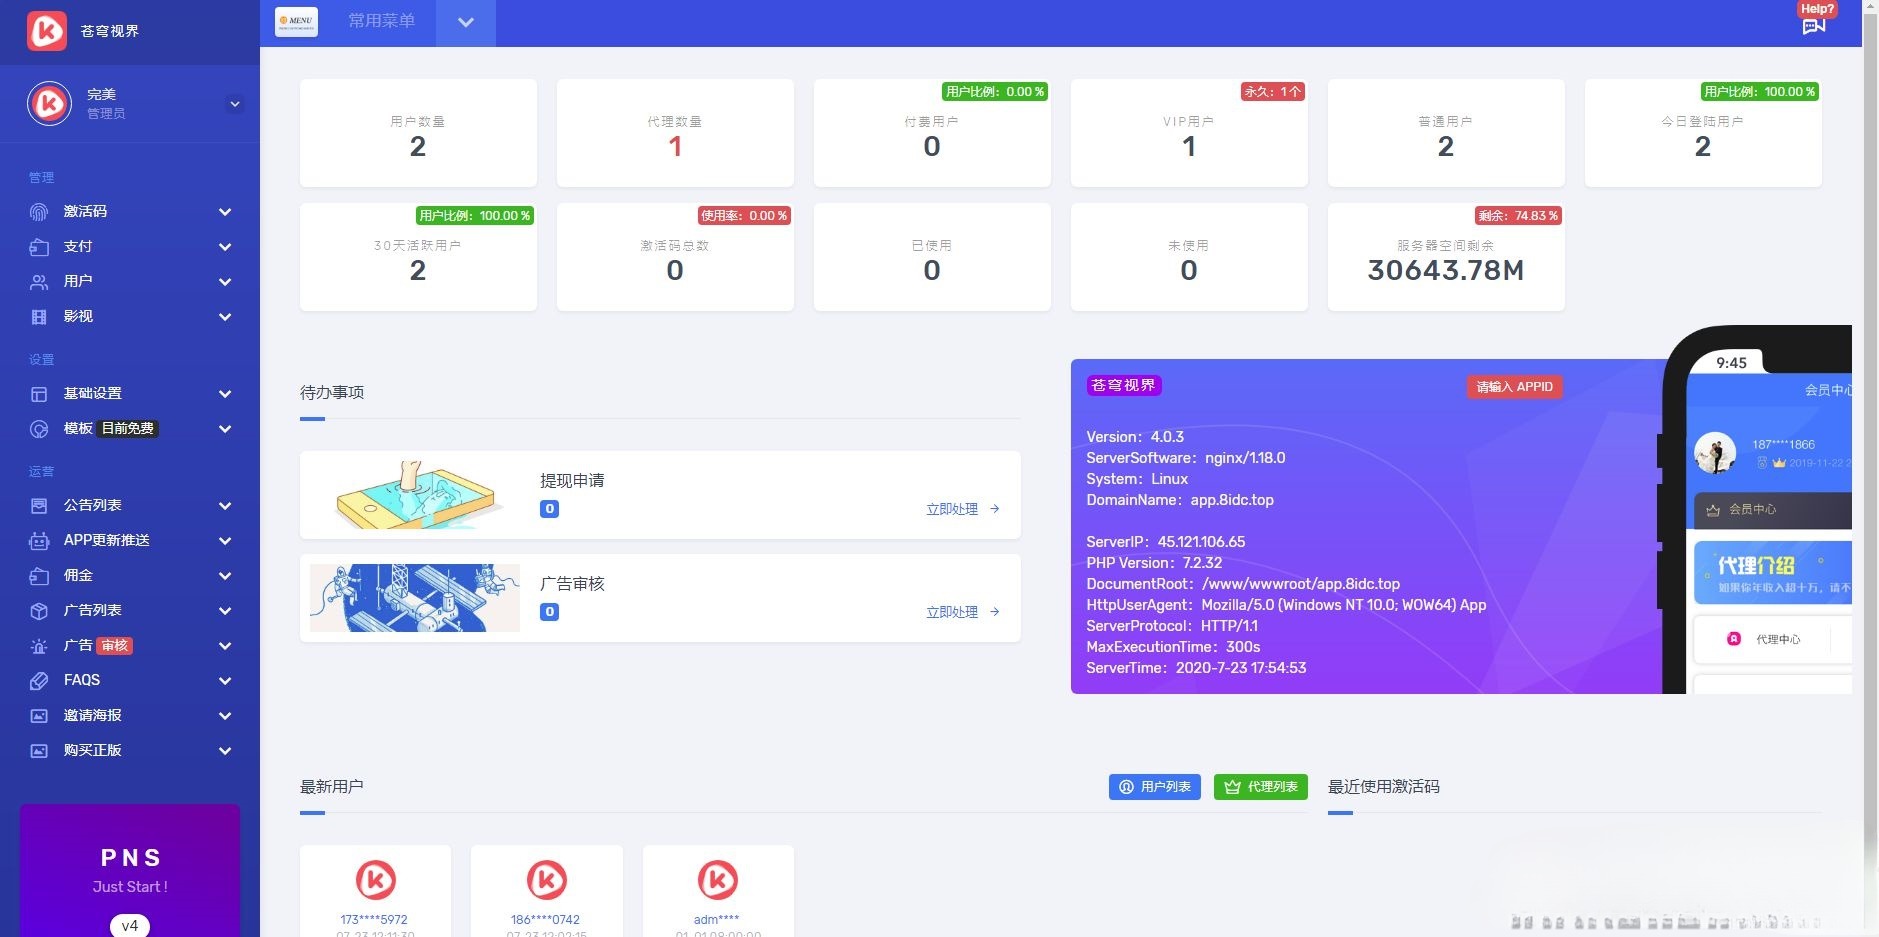Click the 邀请海报 image icon
This screenshot has width=1879, height=937.
[39, 716]
